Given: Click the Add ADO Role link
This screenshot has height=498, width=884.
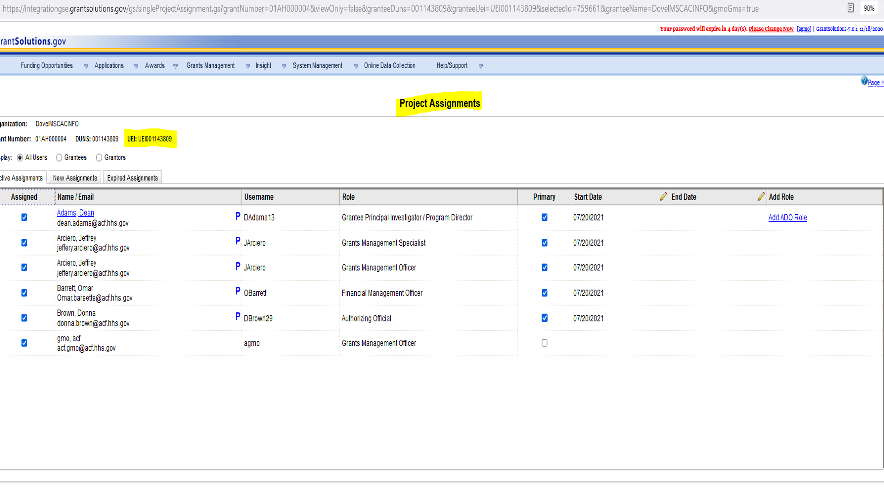Looking at the screenshot, I should click(787, 217).
